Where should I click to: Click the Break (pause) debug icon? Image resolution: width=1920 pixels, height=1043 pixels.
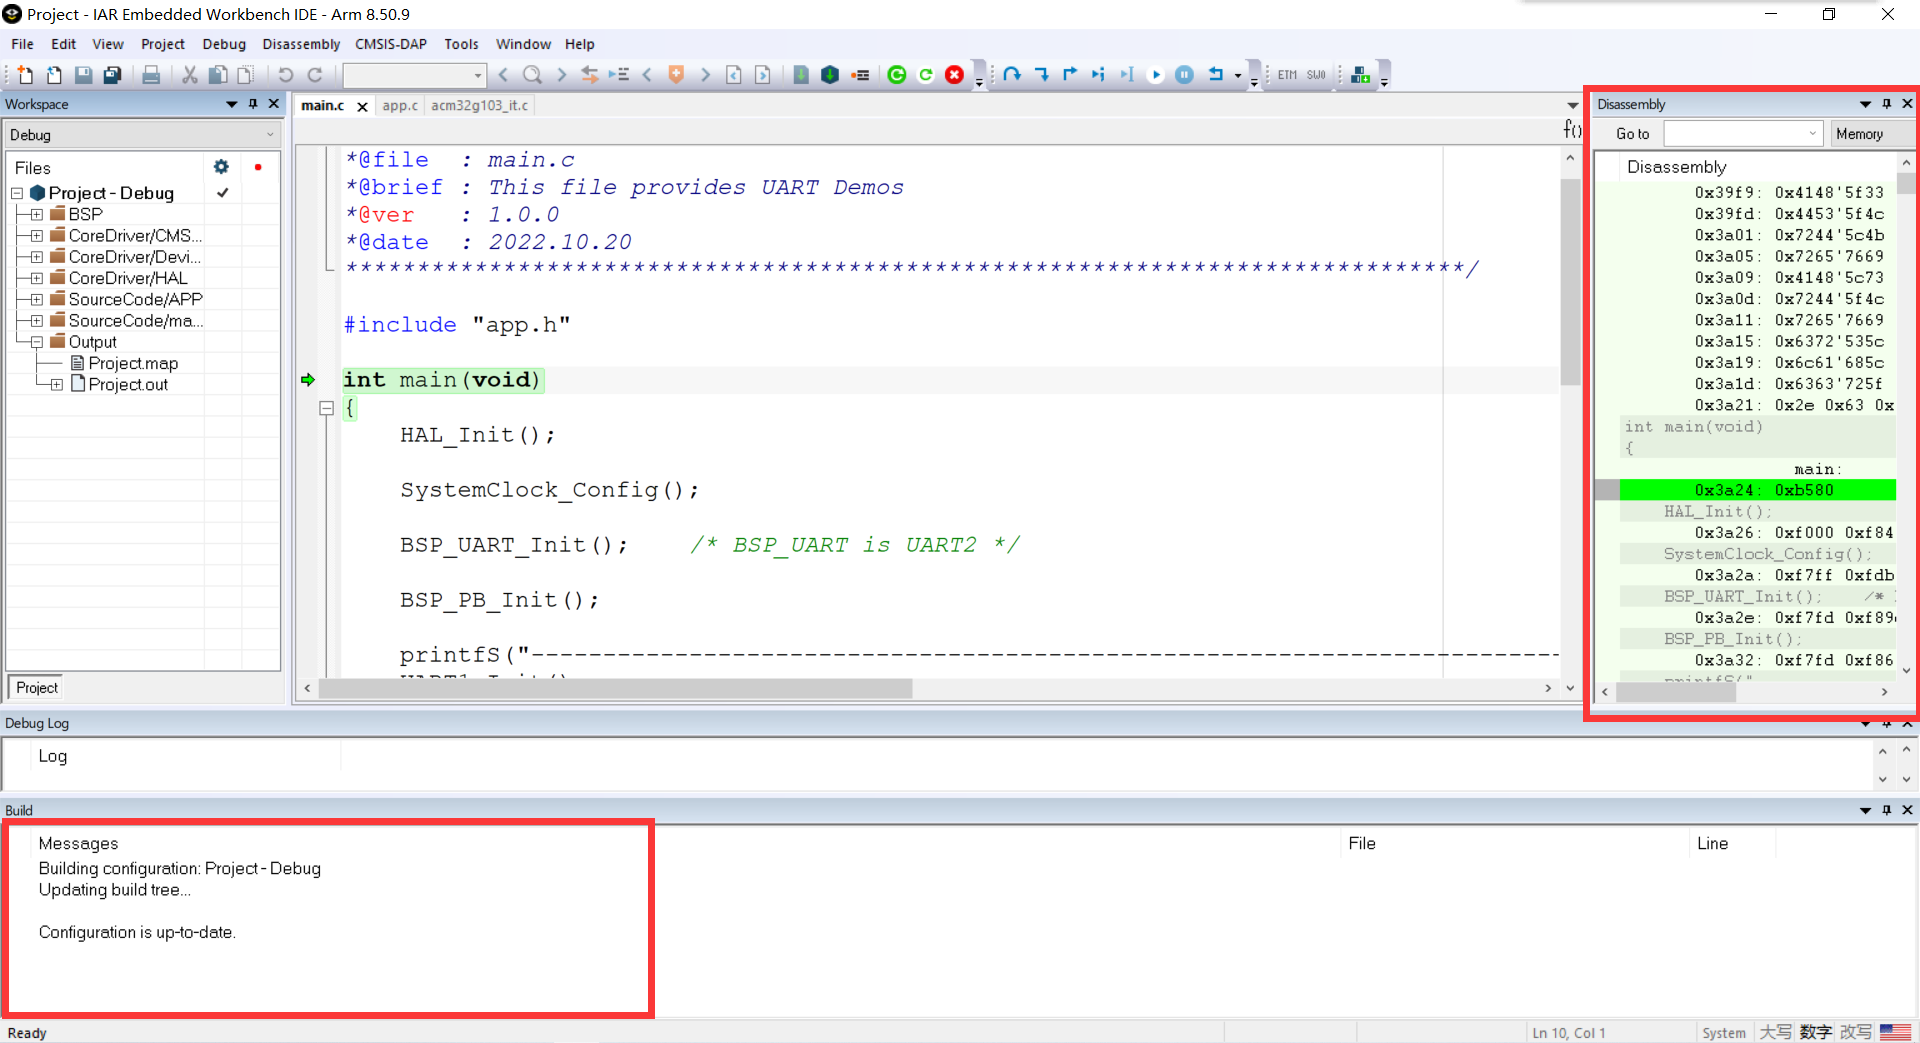[x=1184, y=75]
